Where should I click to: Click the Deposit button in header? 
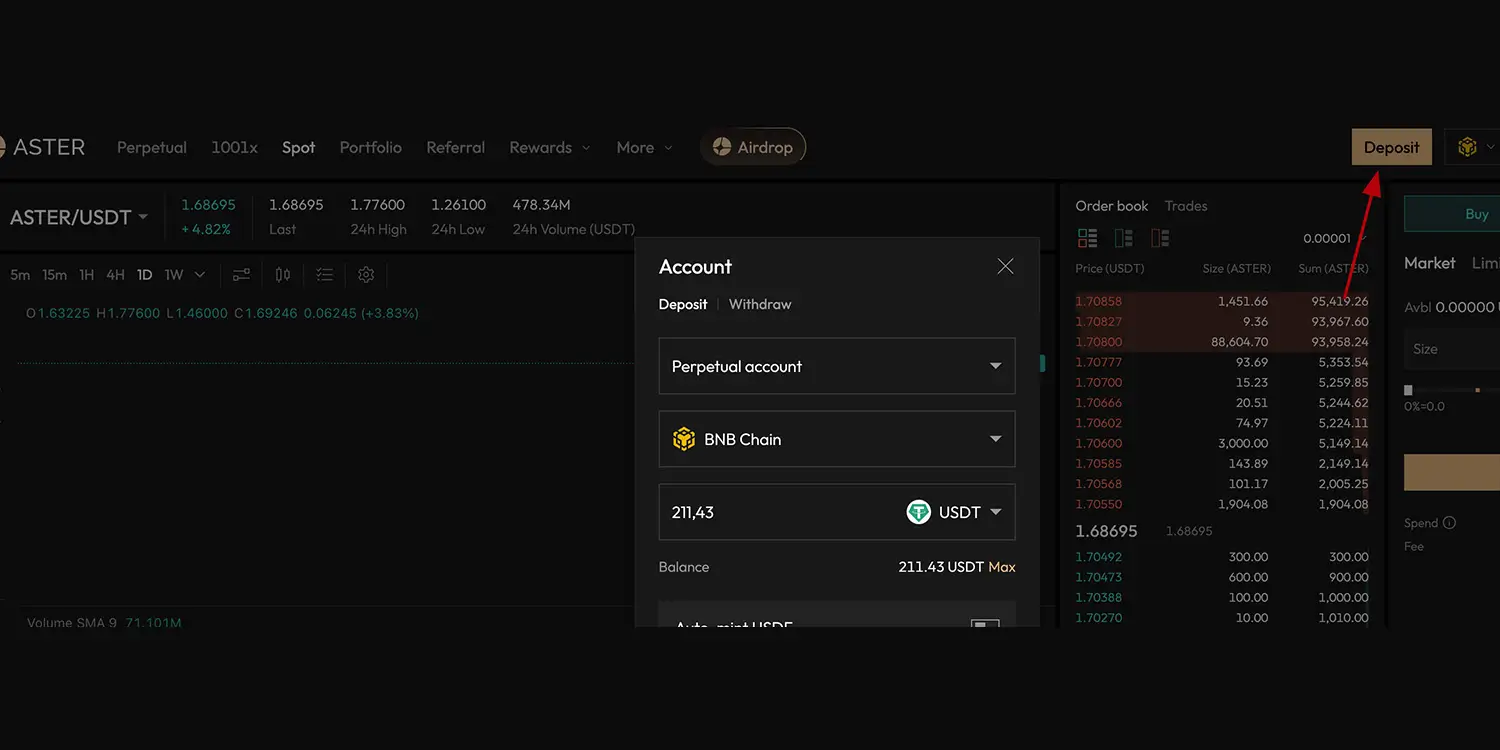coord(1391,147)
